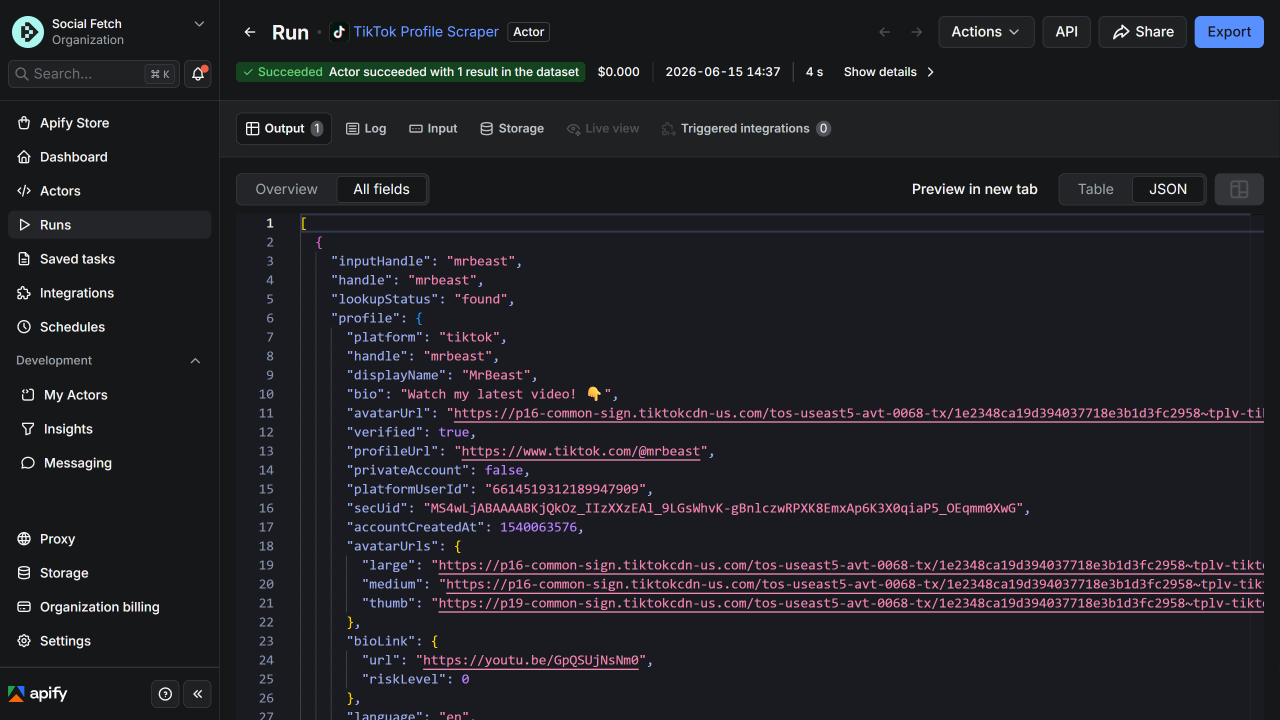Click the API button

[x=1067, y=32]
